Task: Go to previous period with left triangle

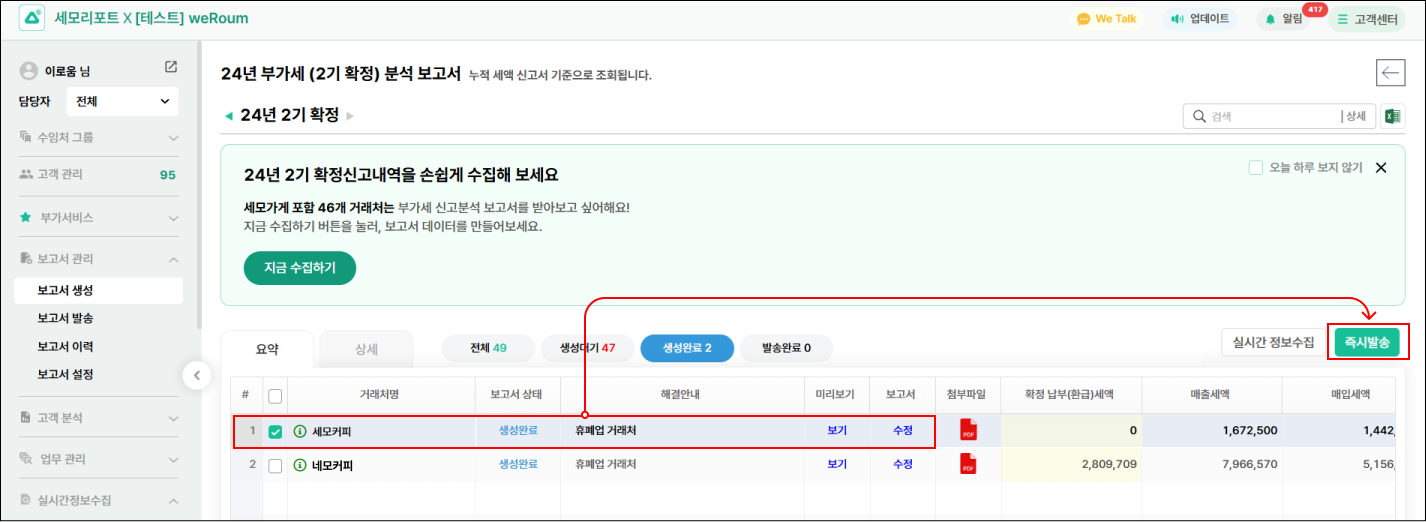Action: pos(228,116)
